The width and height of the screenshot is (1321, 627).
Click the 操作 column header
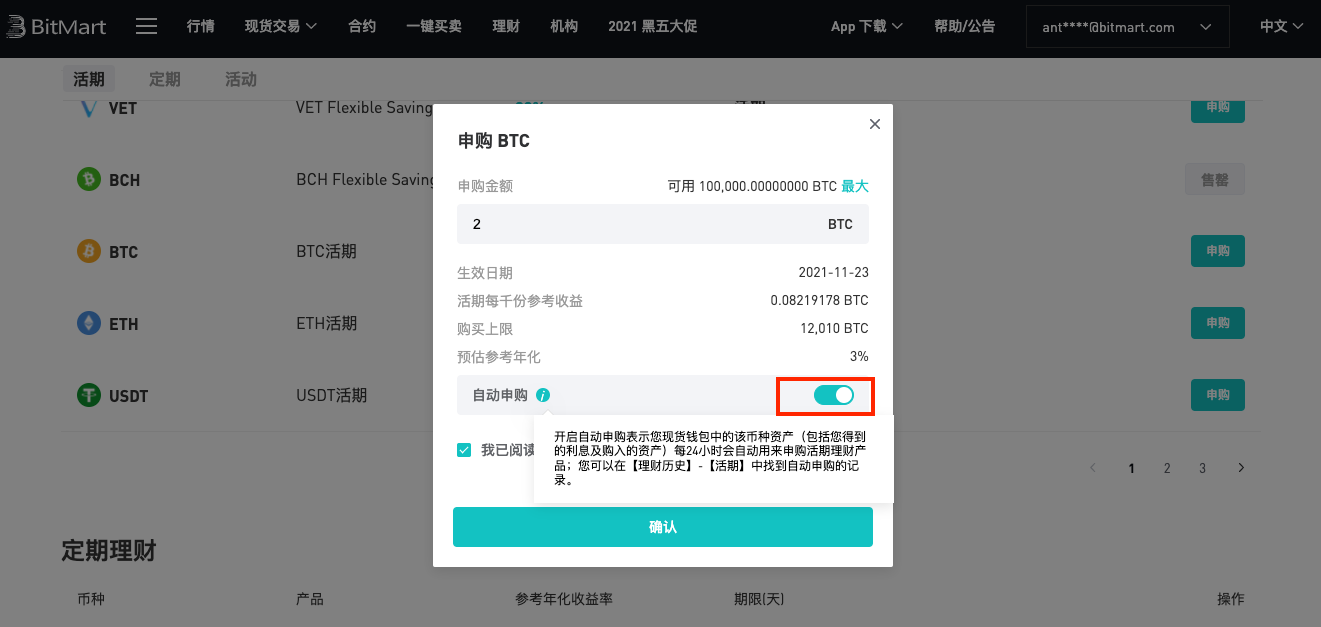pyautogui.click(x=1231, y=599)
